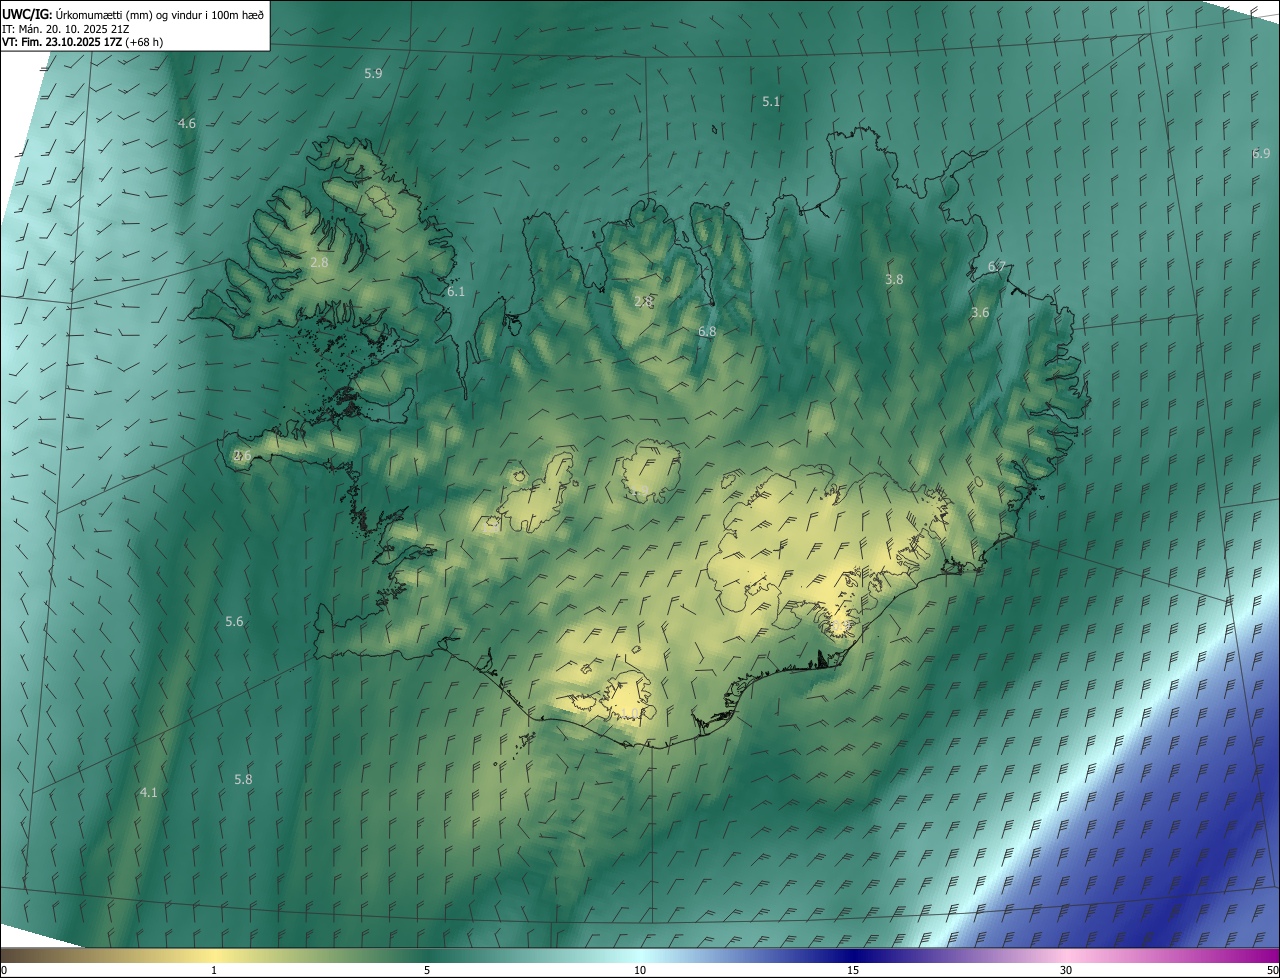
Task: Click the legend tick label 10
Action: tap(640, 970)
